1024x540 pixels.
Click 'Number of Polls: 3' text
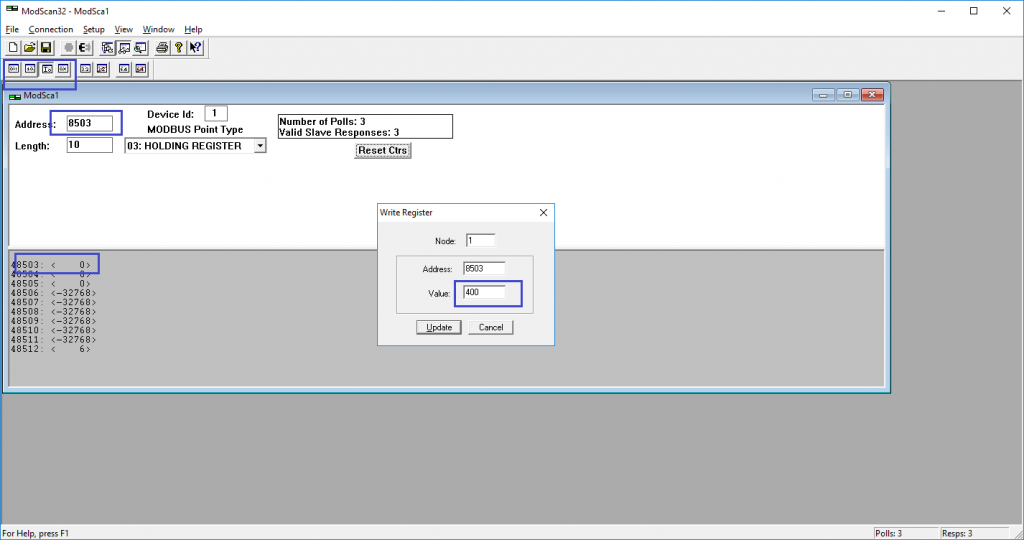(323, 121)
